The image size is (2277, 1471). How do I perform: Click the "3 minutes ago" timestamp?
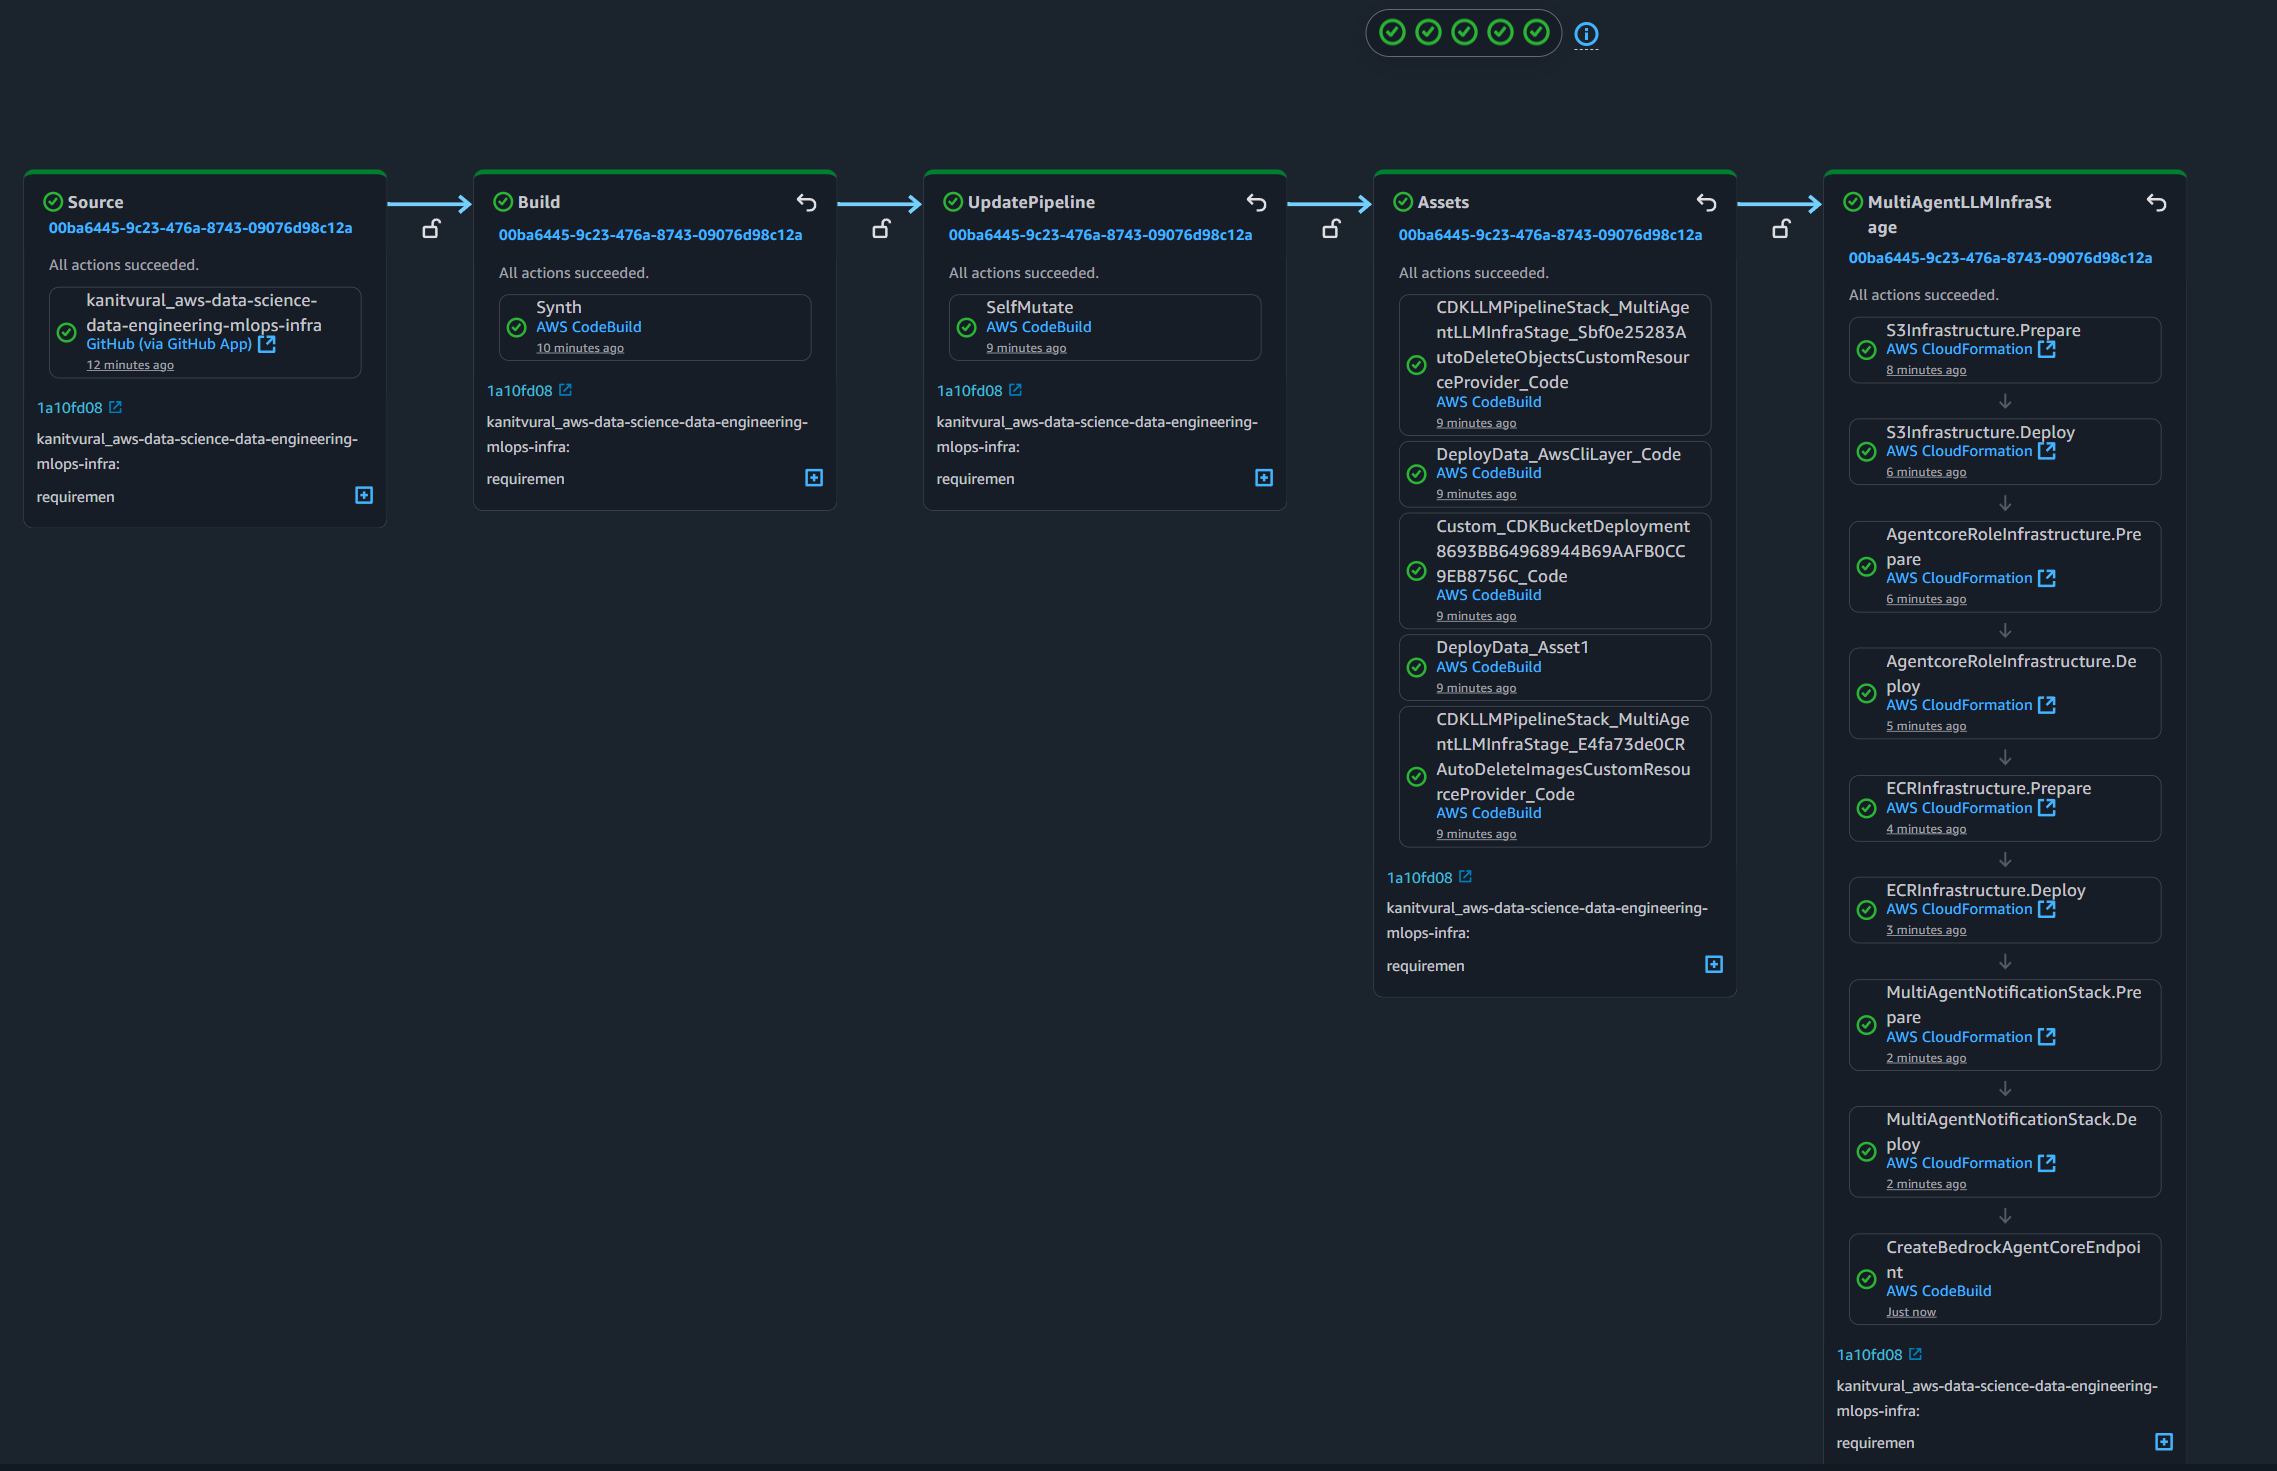pyautogui.click(x=1926, y=930)
